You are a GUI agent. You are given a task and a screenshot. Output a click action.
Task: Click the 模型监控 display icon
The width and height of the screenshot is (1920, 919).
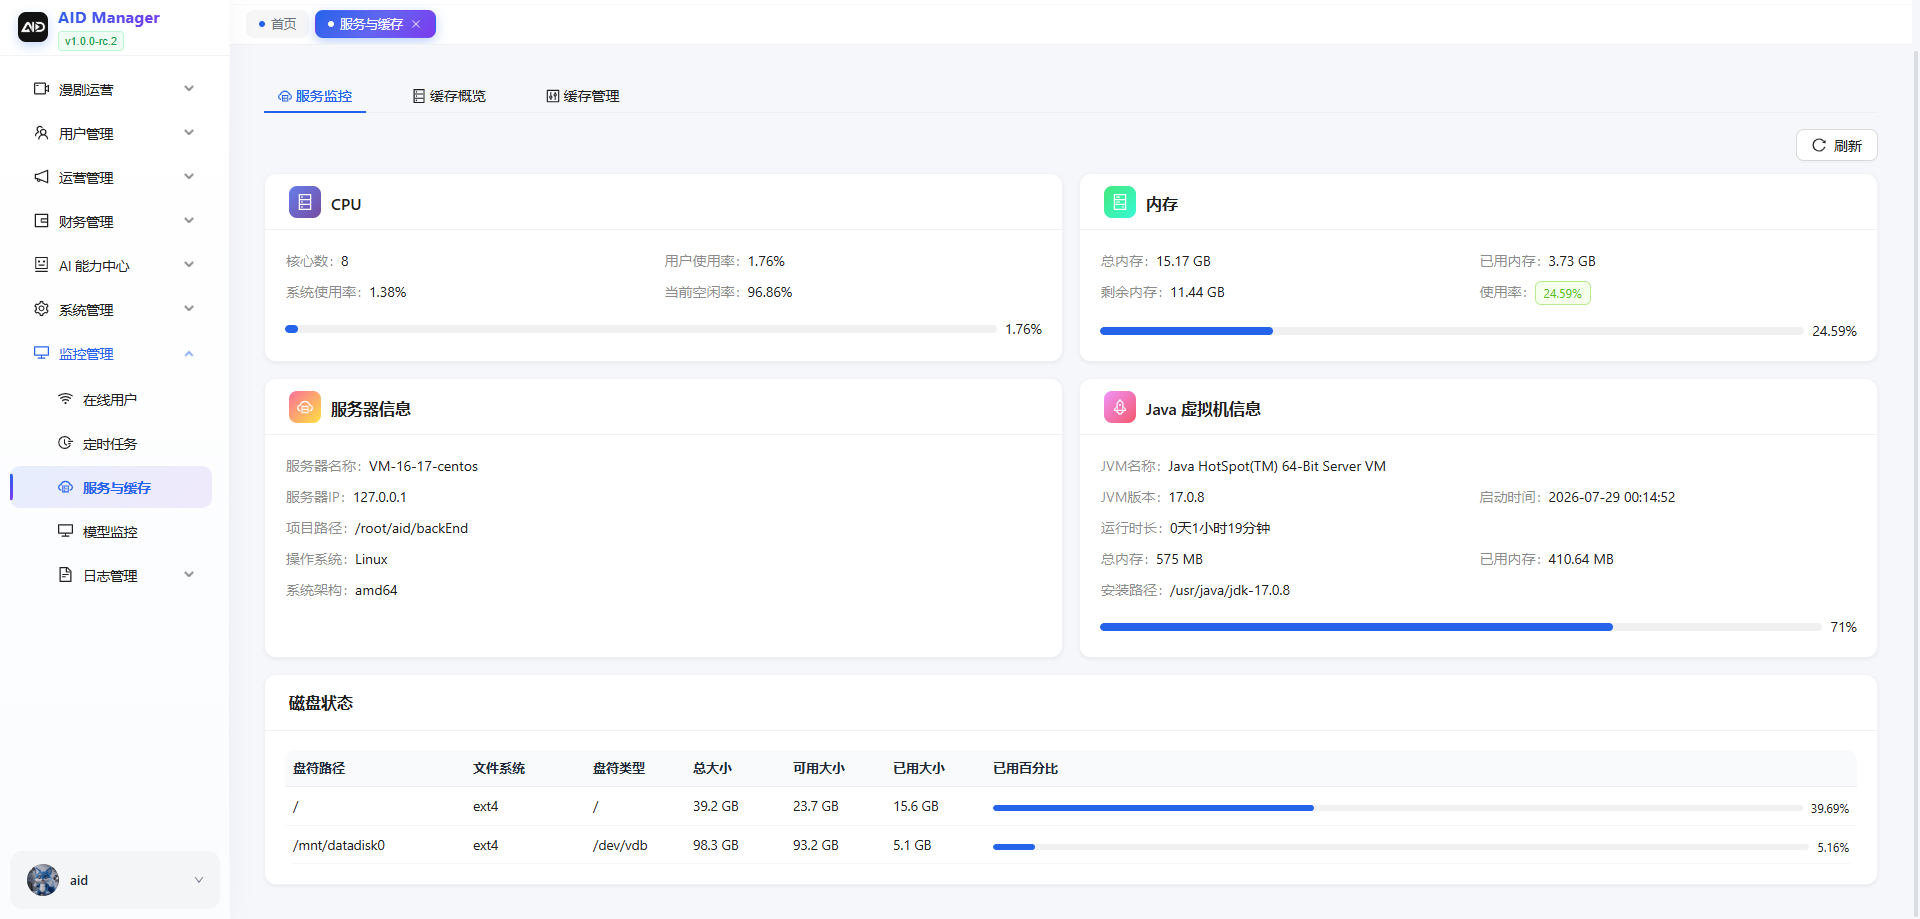[65, 531]
